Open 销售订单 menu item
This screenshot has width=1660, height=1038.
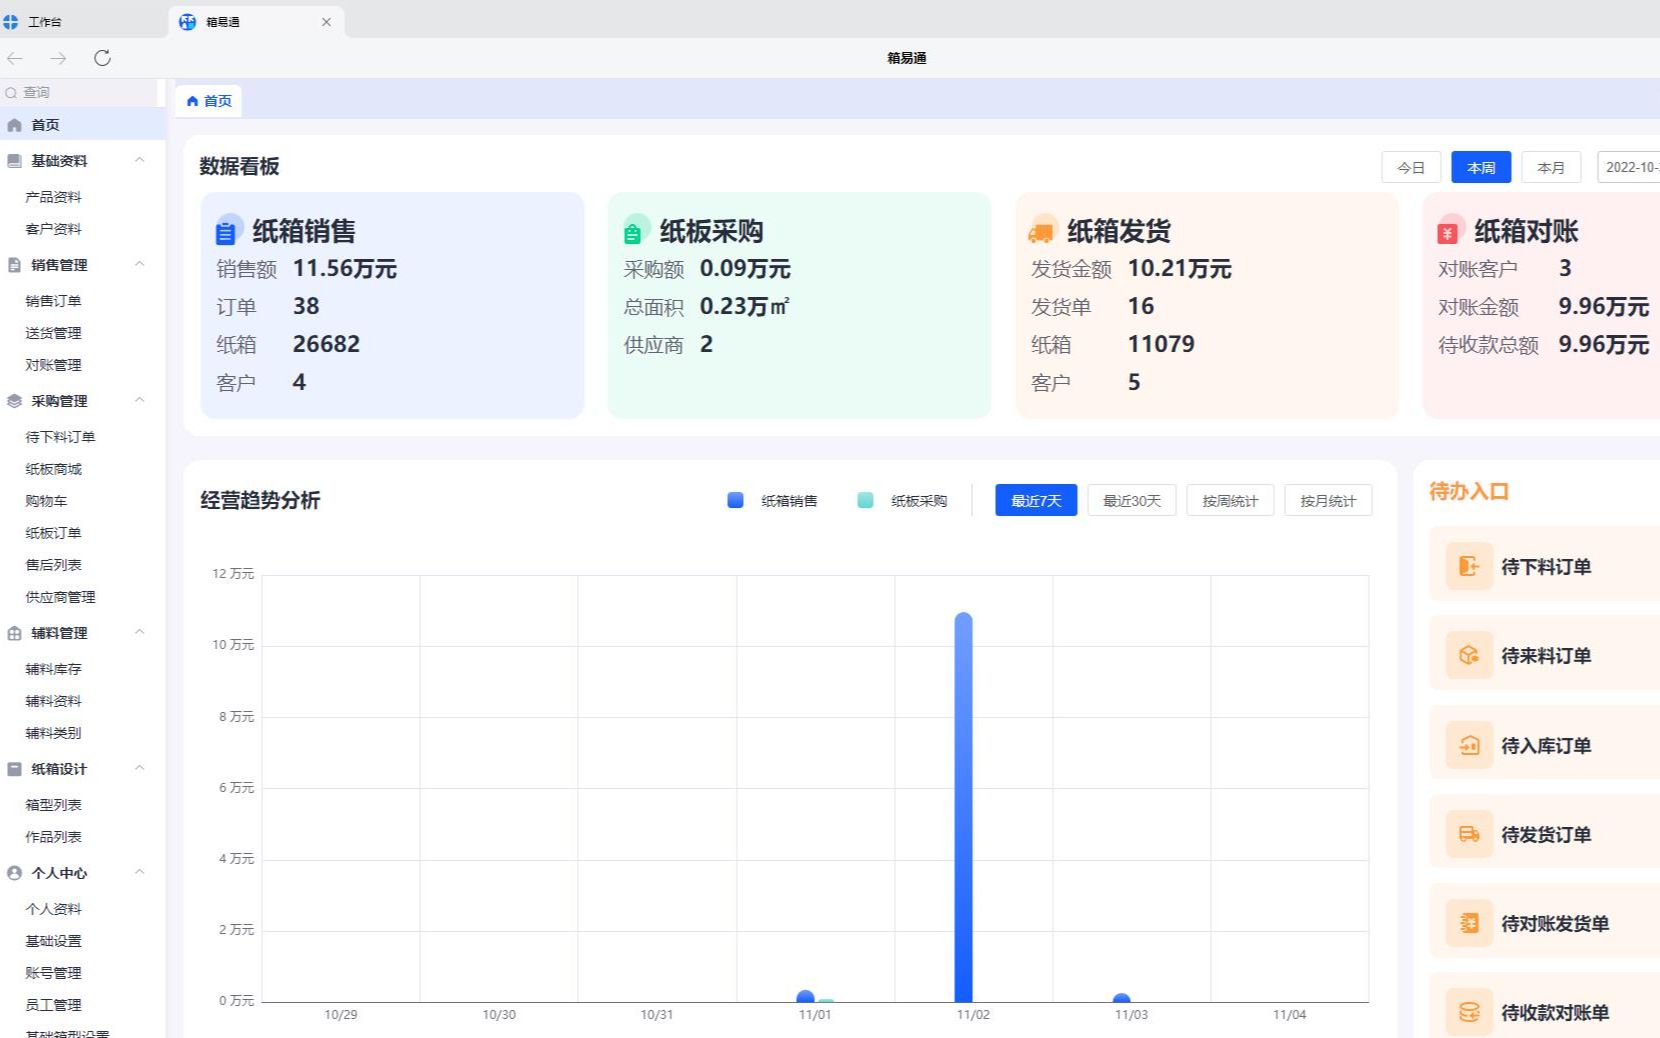53,301
